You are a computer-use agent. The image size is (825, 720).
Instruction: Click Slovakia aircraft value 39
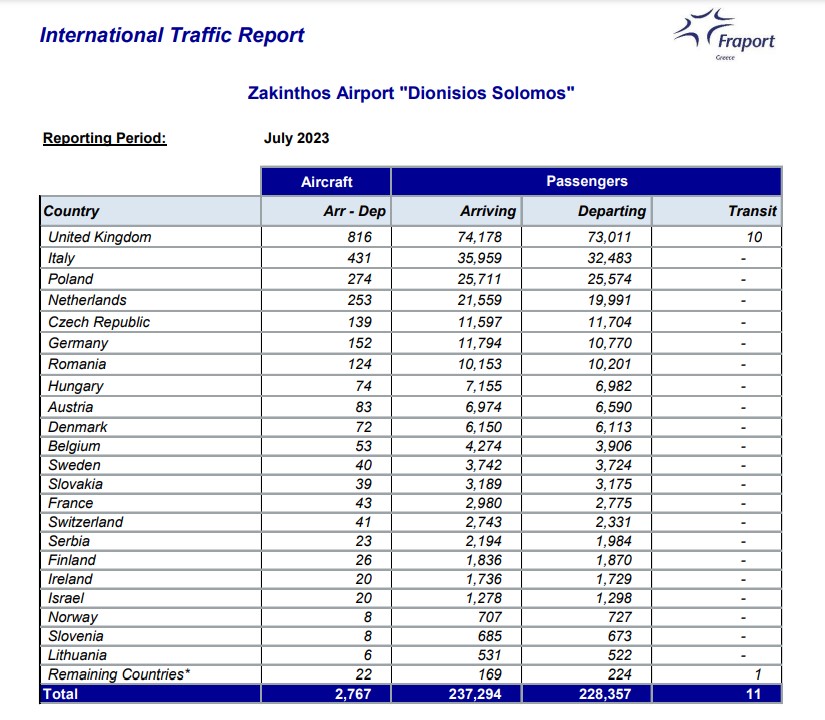coord(364,484)
